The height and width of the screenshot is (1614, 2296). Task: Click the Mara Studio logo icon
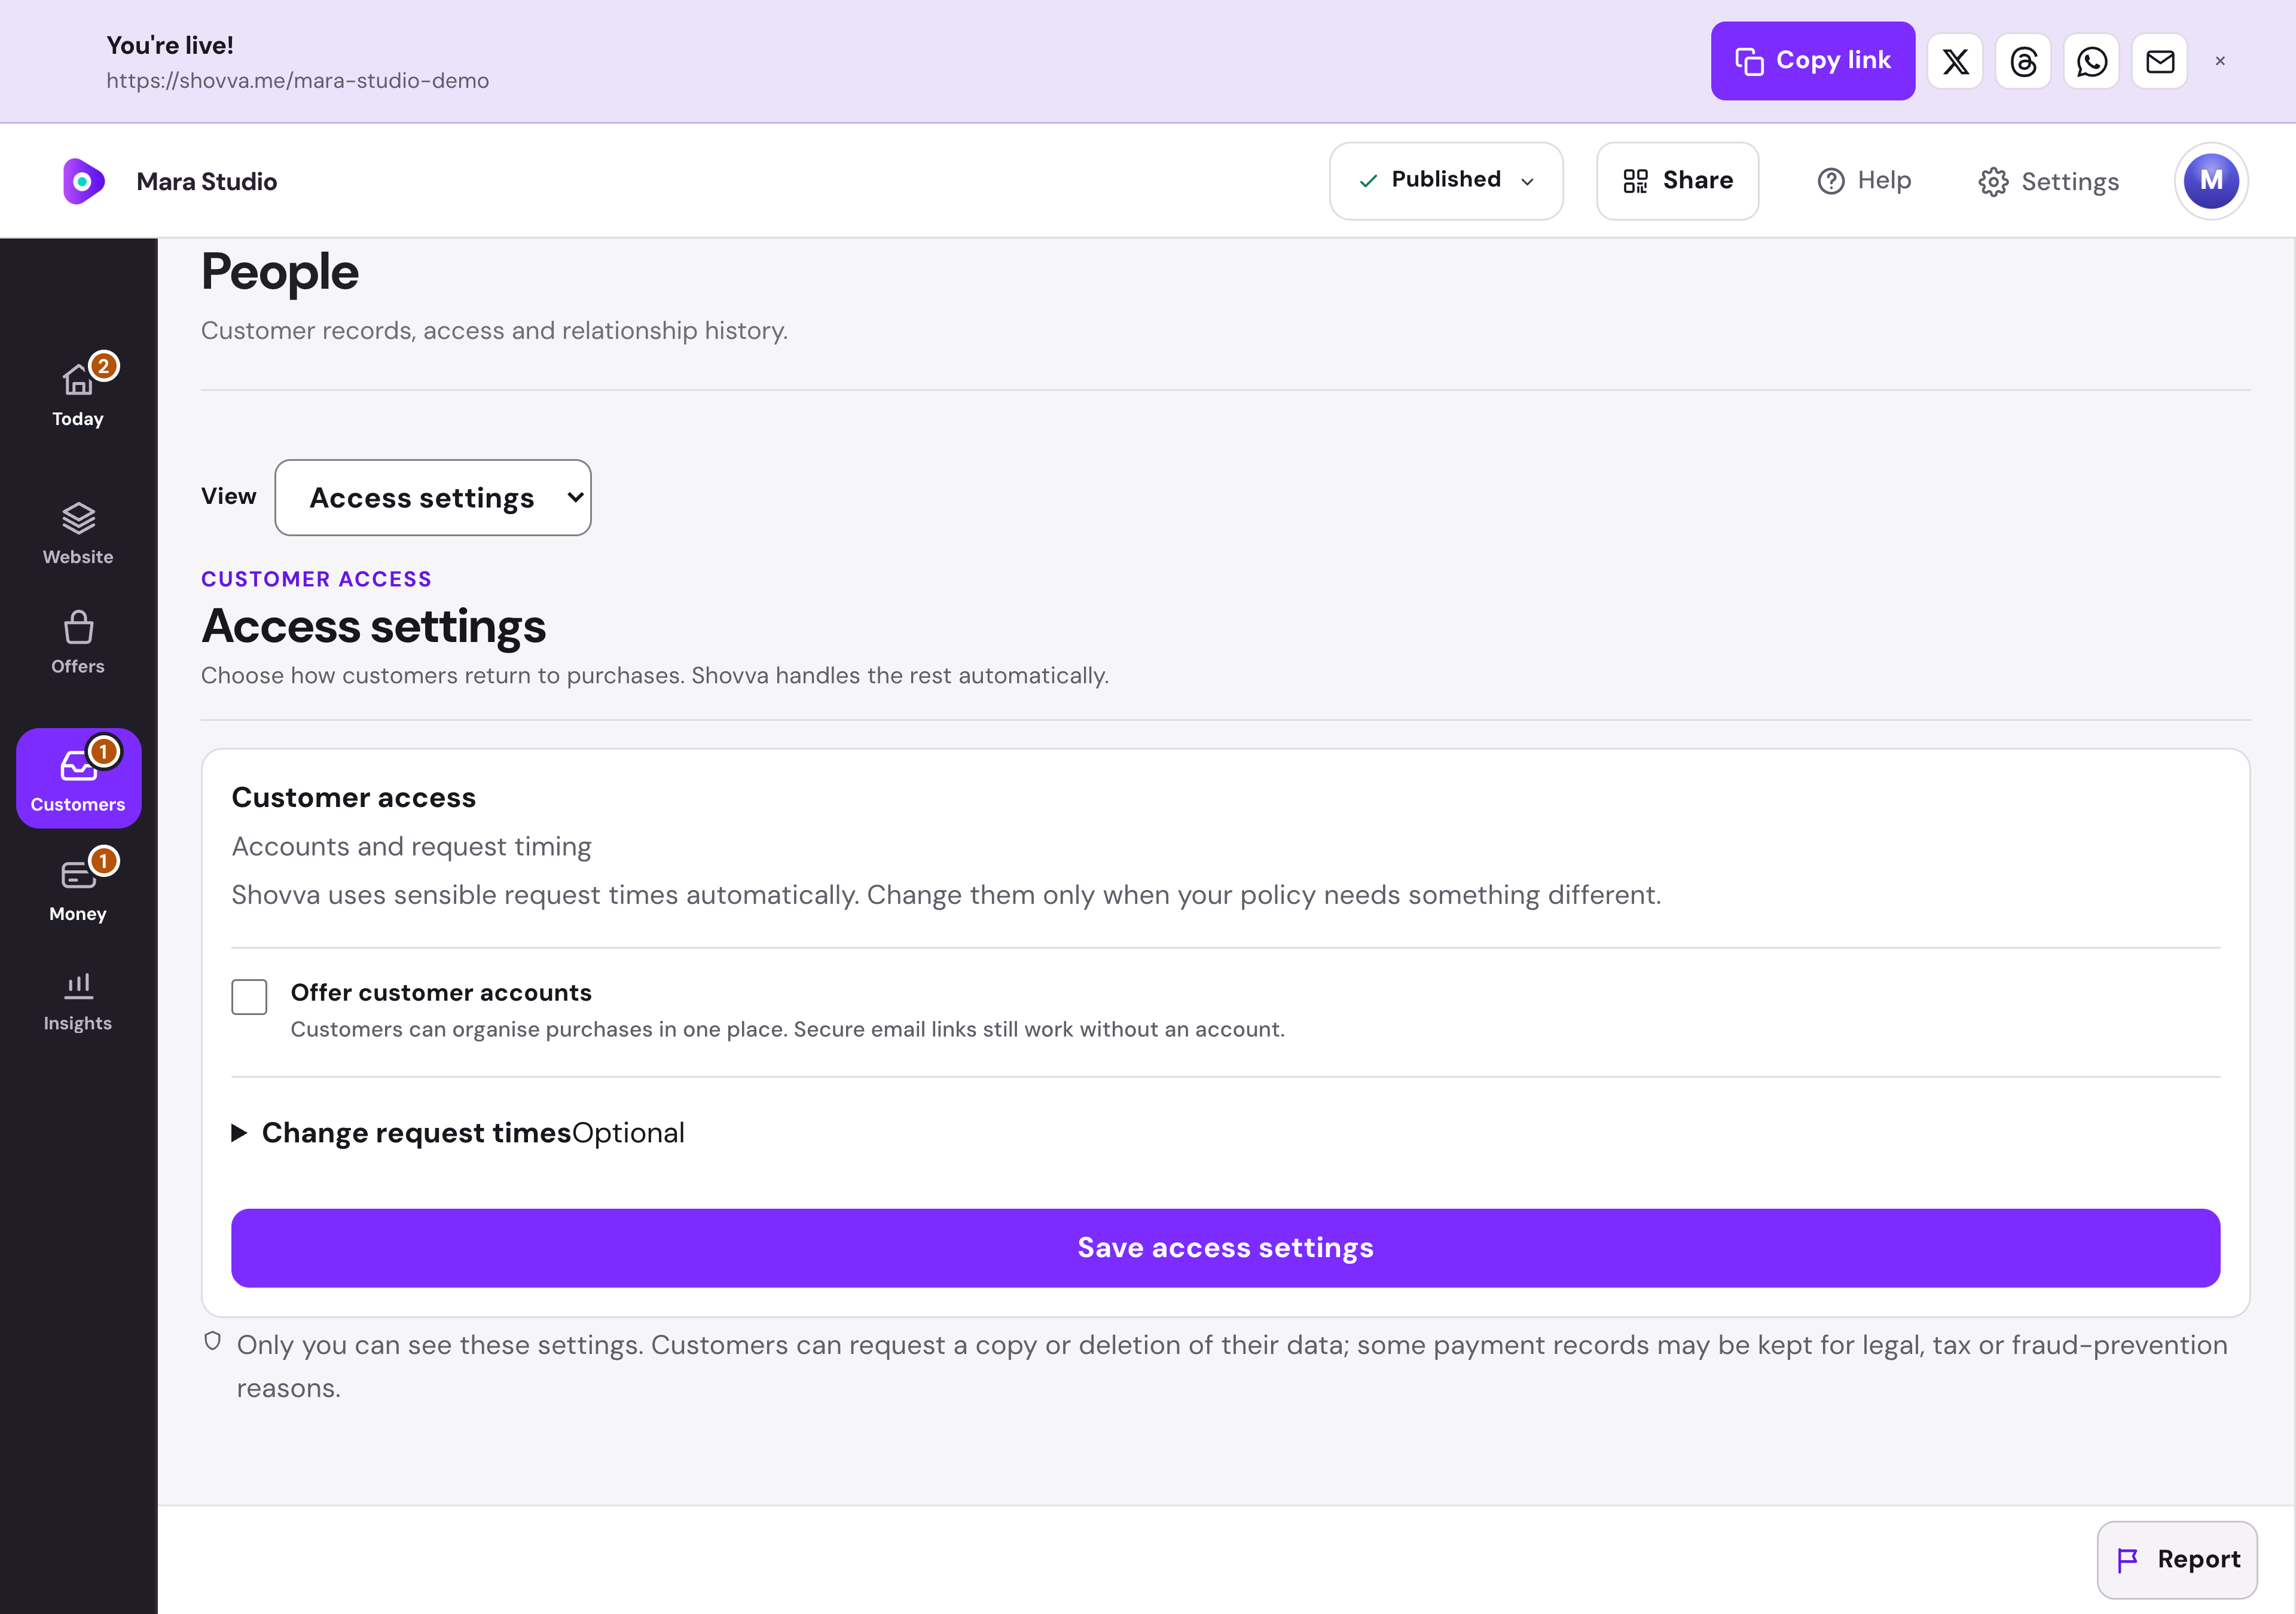click(x=83, y=181)
